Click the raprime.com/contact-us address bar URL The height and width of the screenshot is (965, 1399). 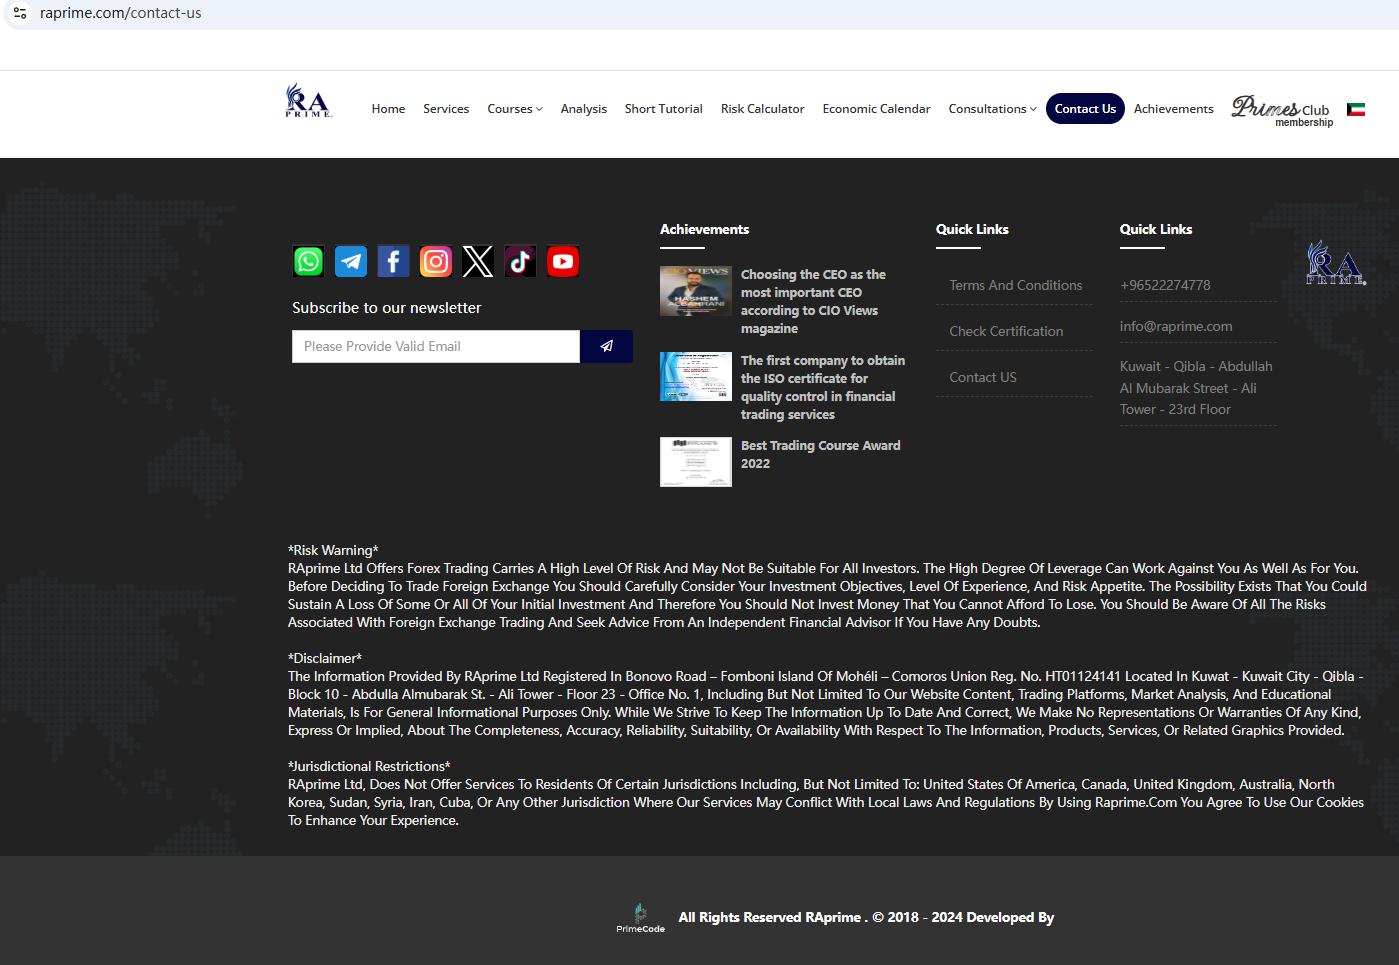(x=121, y=13)
